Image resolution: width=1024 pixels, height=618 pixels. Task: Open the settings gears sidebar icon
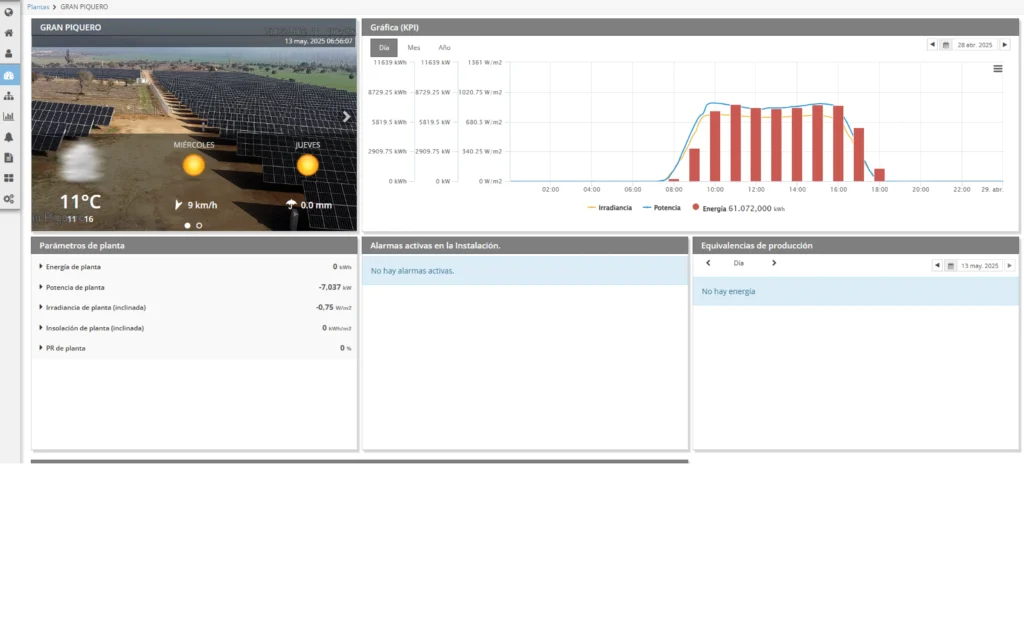9,199
